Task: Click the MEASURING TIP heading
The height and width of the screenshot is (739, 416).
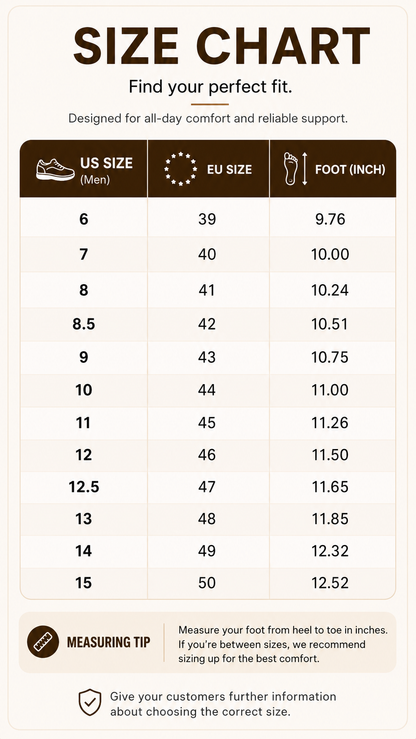Action: tap(109, 642)
